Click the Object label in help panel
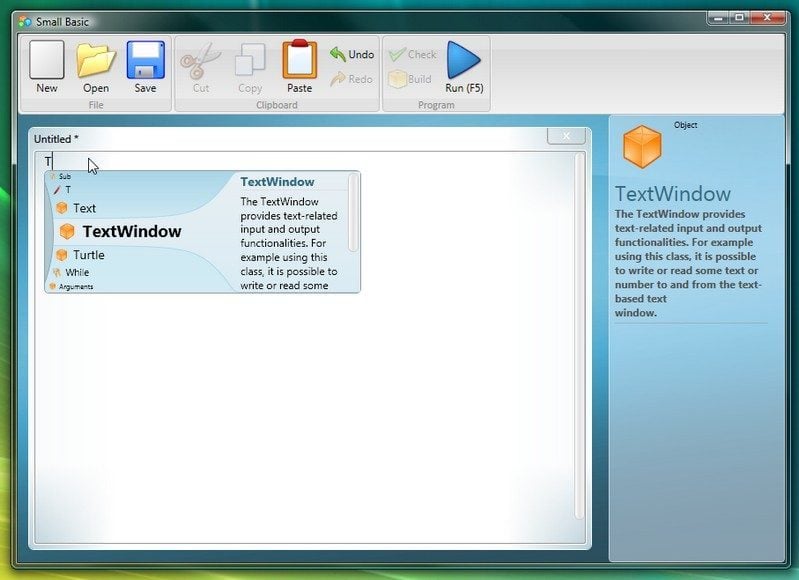This screenshot has width=799, height=580. [685, 125]
